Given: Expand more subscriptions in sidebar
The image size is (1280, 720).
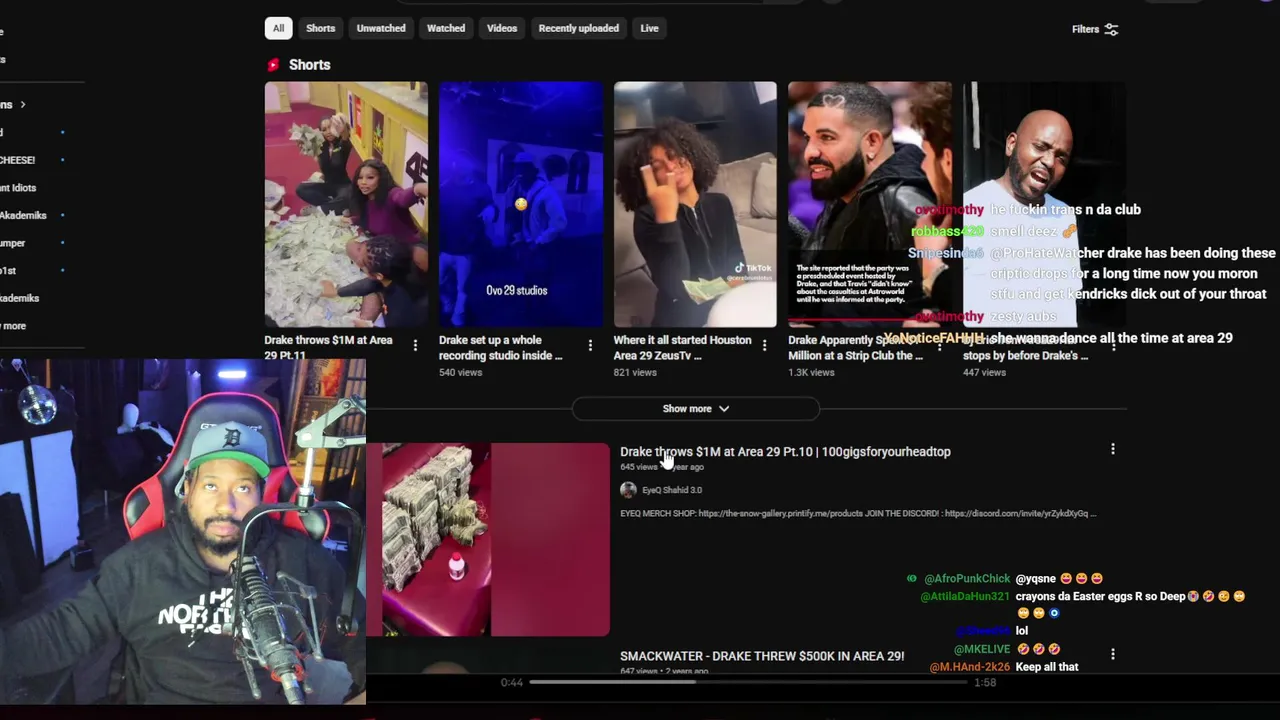Looking at the screenshot, I should [13, 326].
